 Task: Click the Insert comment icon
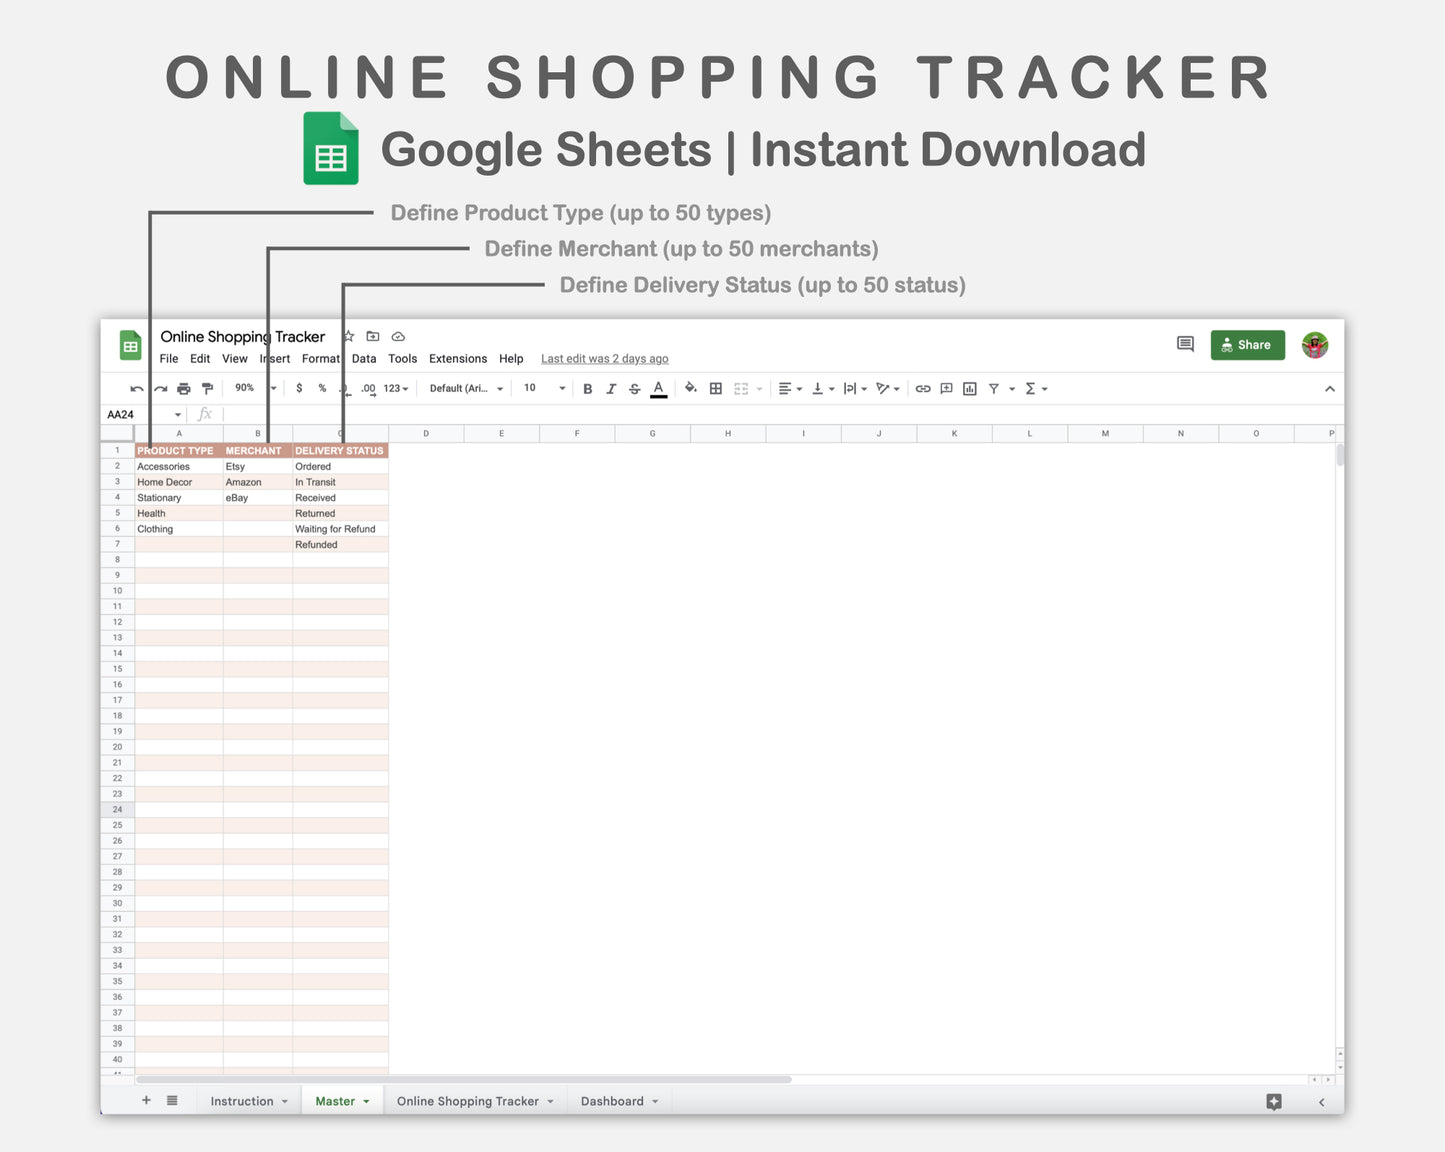[x=946, y=388]
